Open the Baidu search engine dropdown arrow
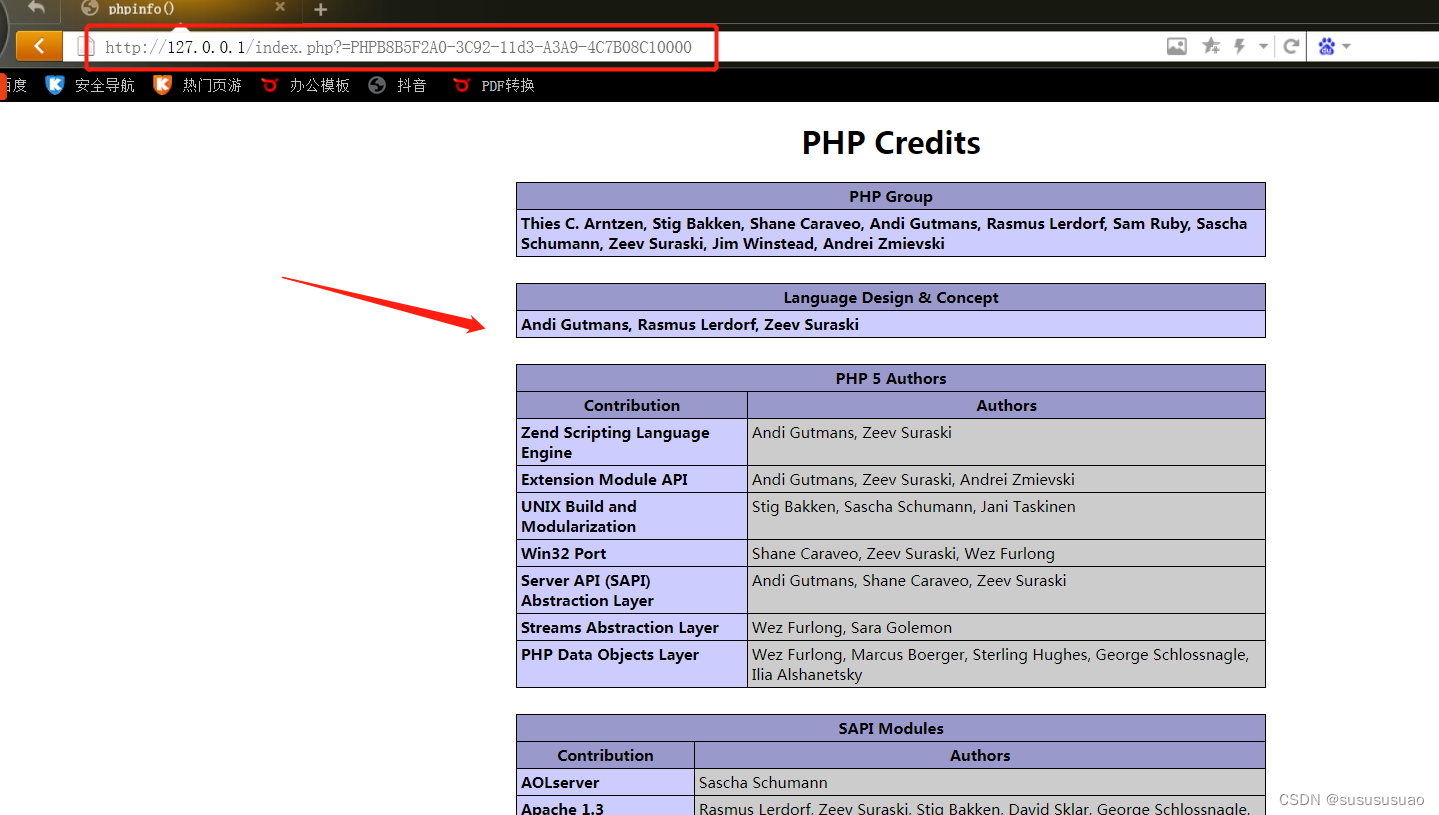1439x815 pixels. point(1344,46)
